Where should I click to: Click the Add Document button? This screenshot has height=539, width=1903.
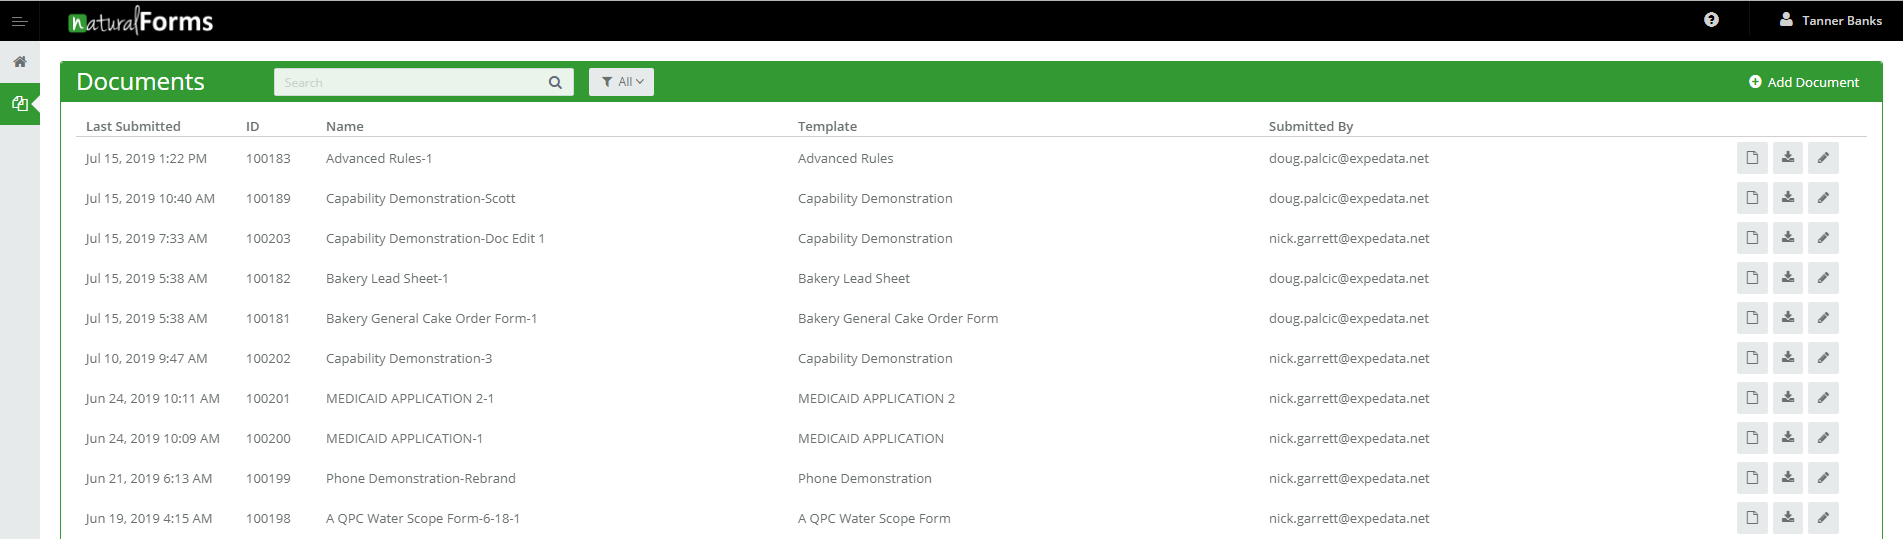pos(1803,82)
